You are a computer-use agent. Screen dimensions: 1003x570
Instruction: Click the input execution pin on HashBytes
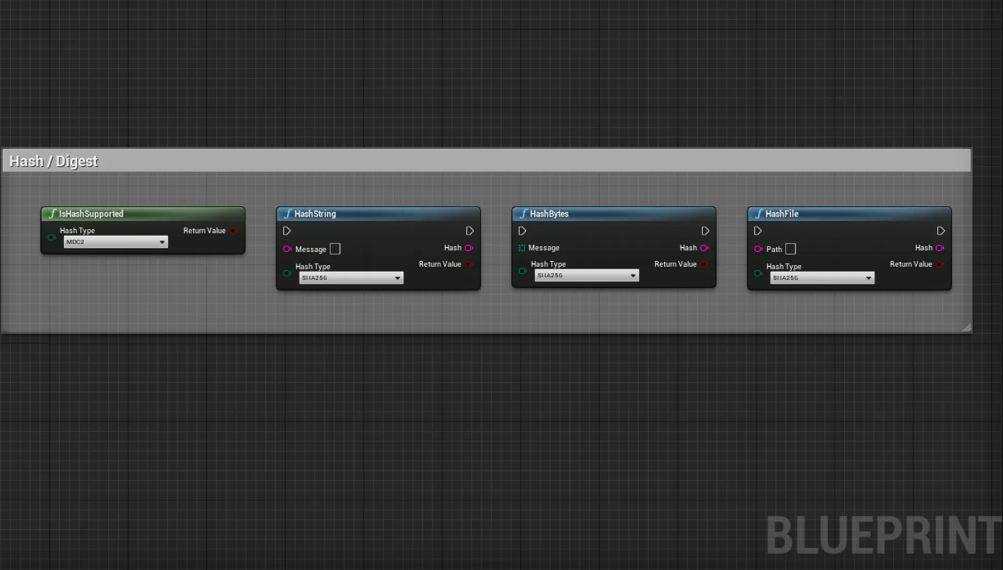pyautogui.click(x=522, y=231)
